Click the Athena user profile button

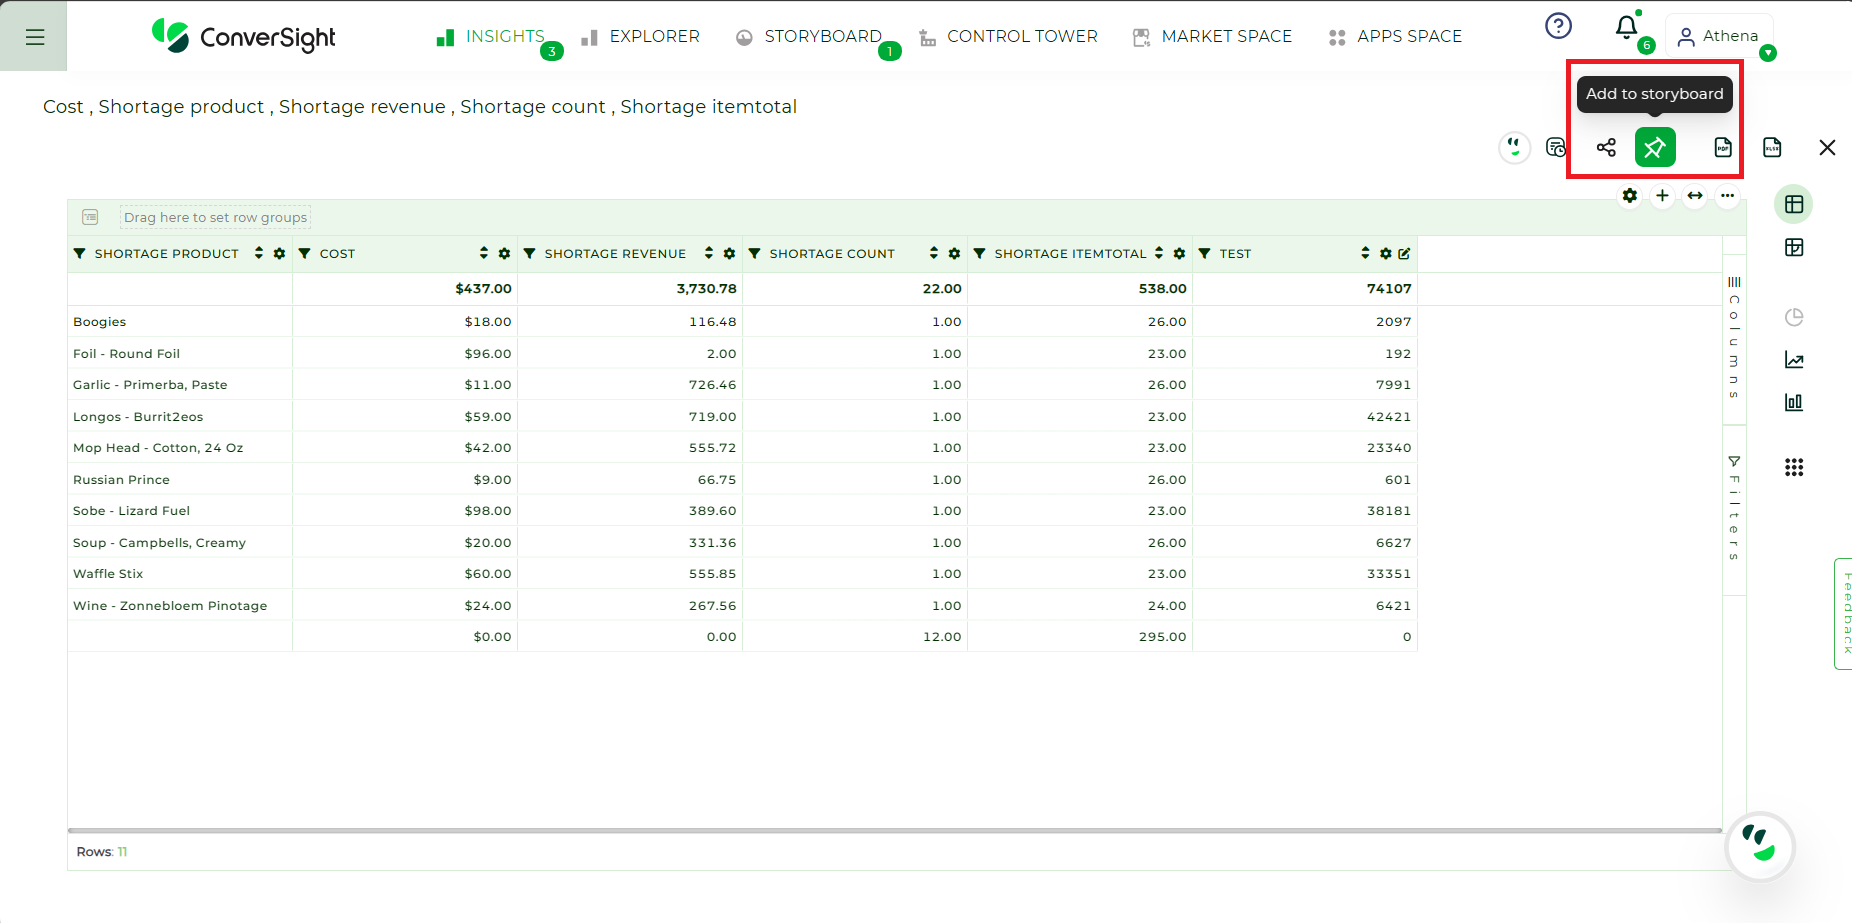[x=1719, y=37]
